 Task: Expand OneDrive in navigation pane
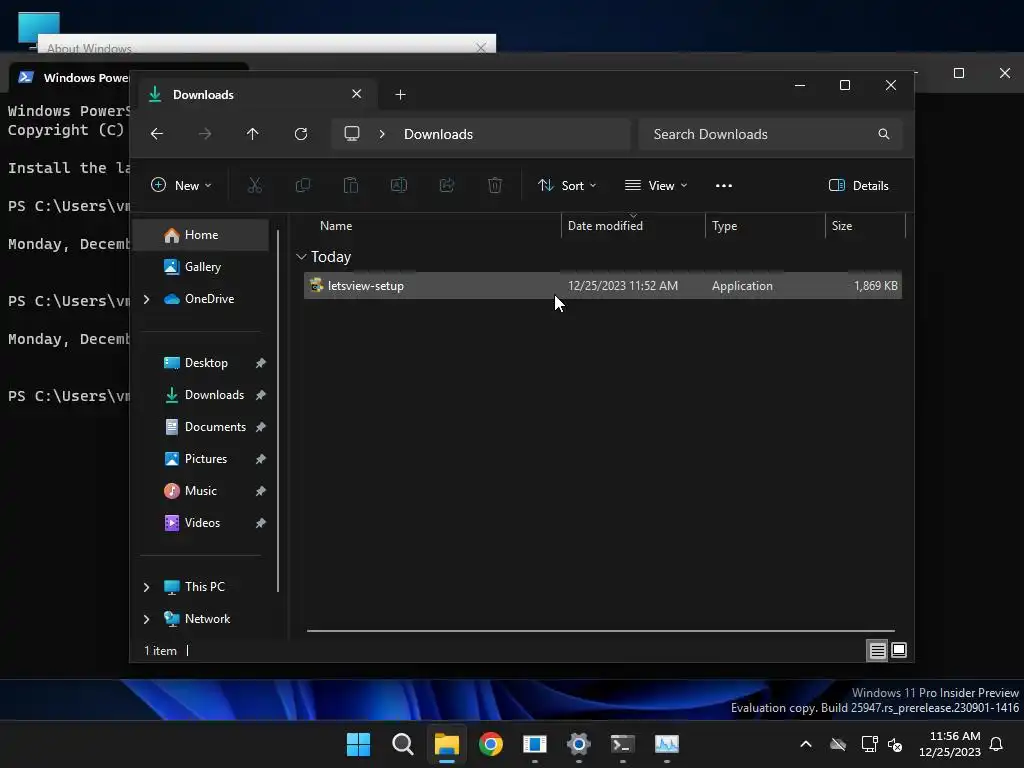(x=146, y=299)
